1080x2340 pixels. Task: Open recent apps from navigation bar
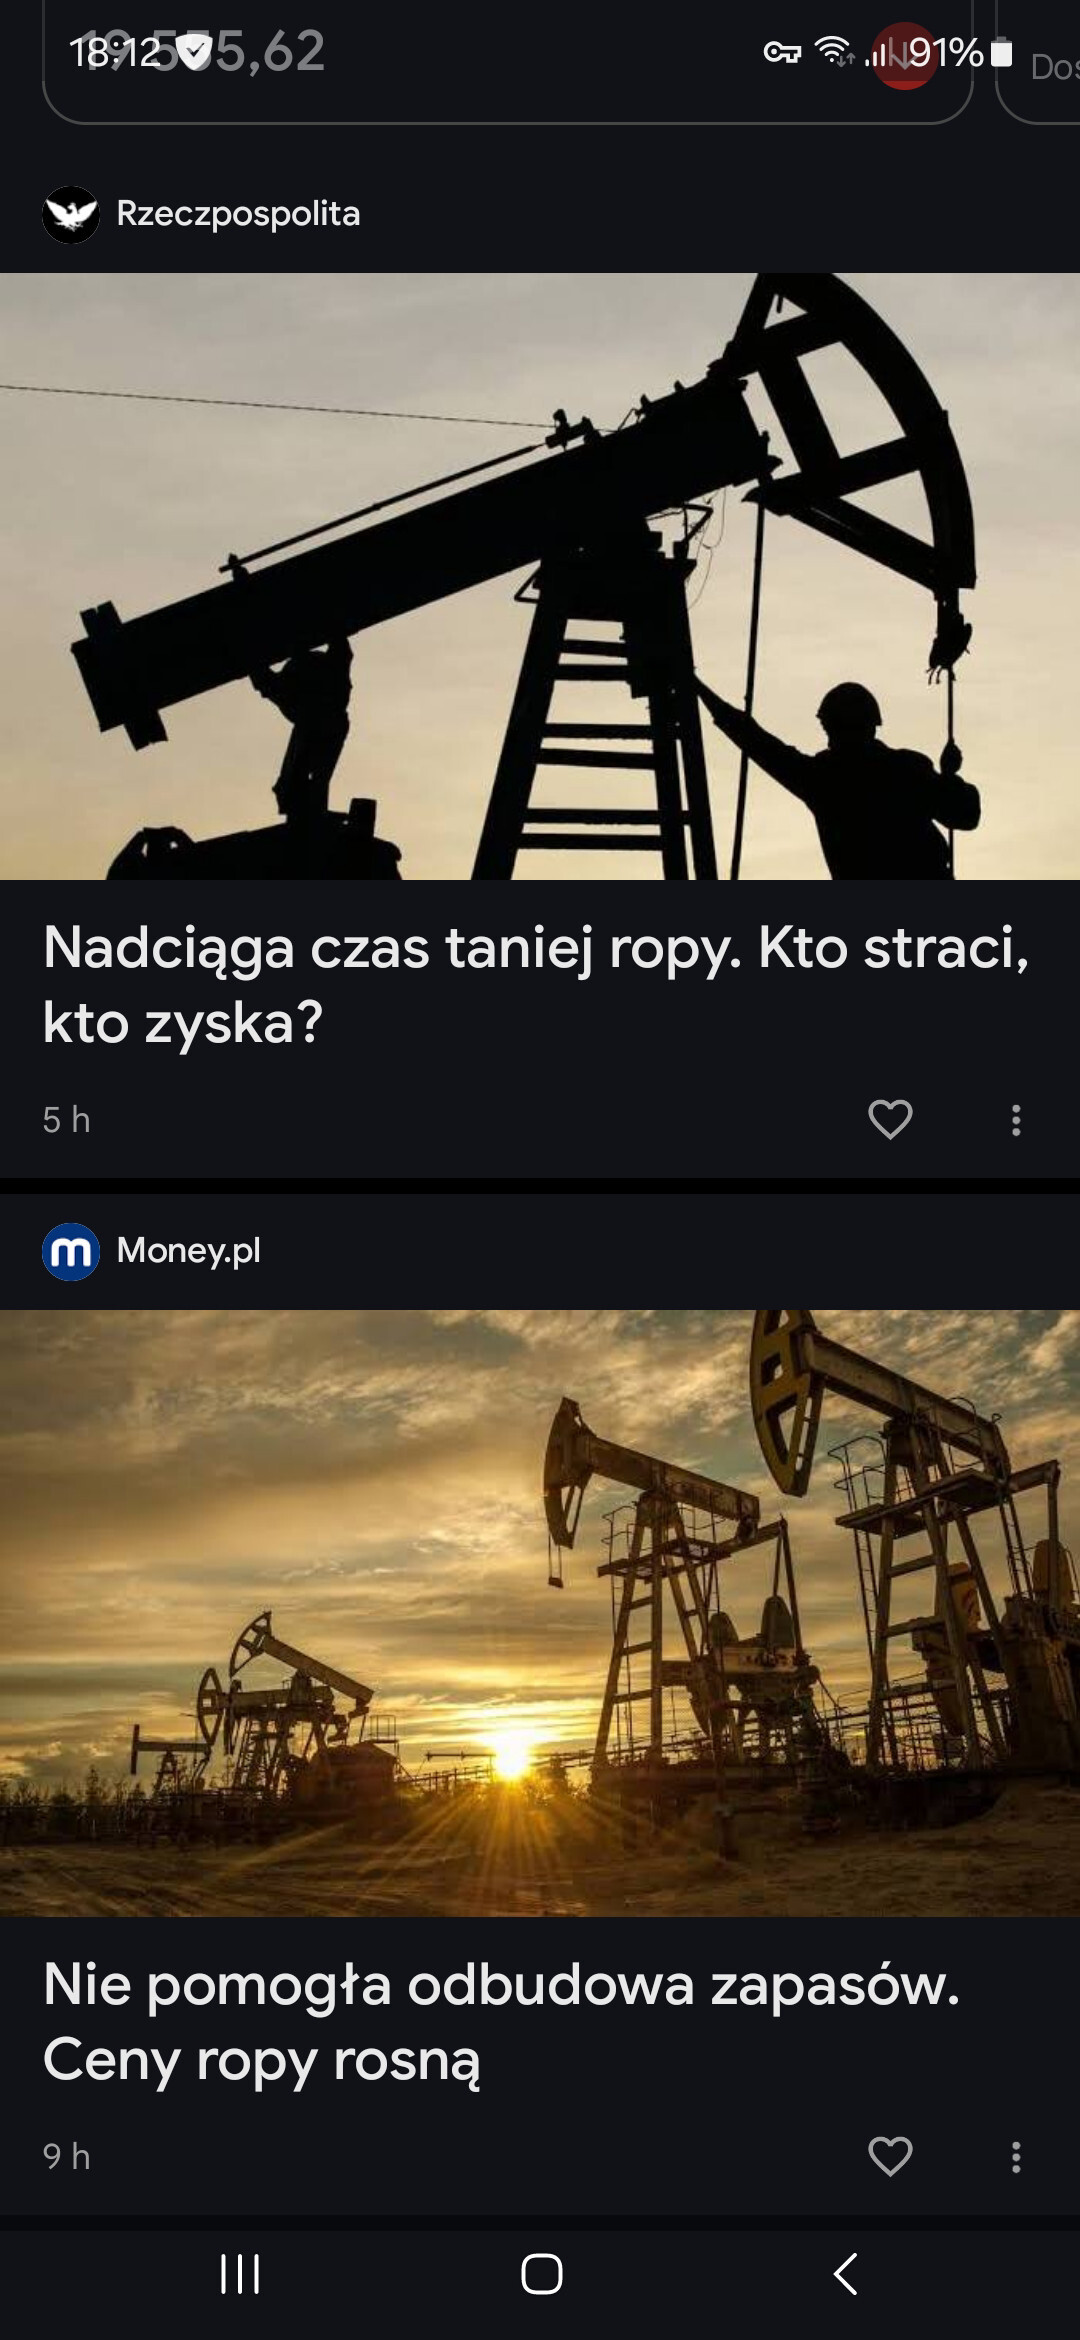click(x=240, y=2274)
